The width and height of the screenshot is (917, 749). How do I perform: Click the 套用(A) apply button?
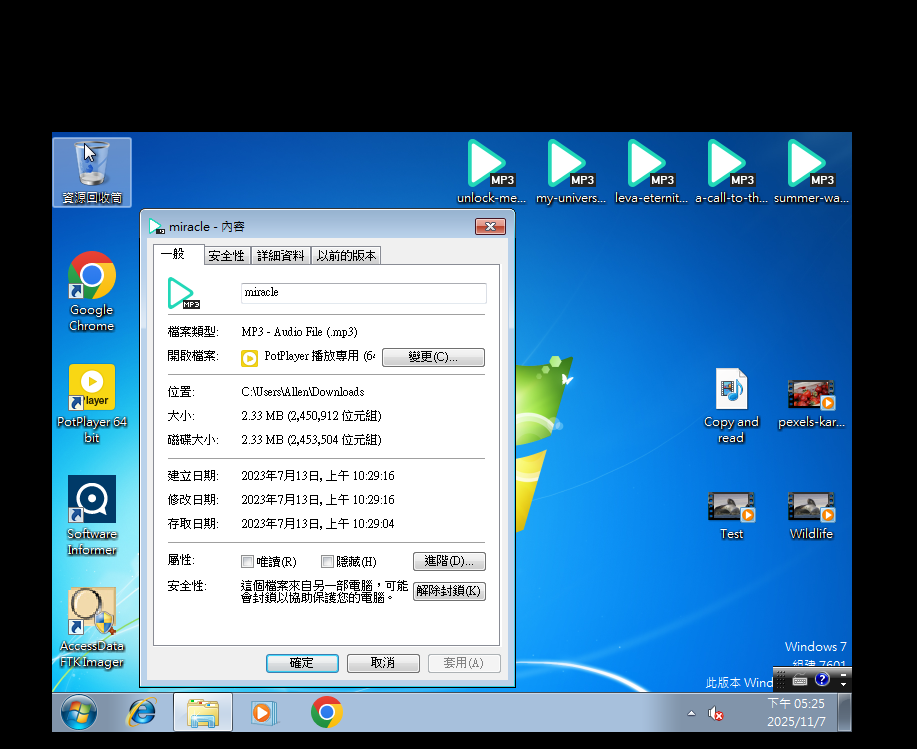(x=464, y=663)
